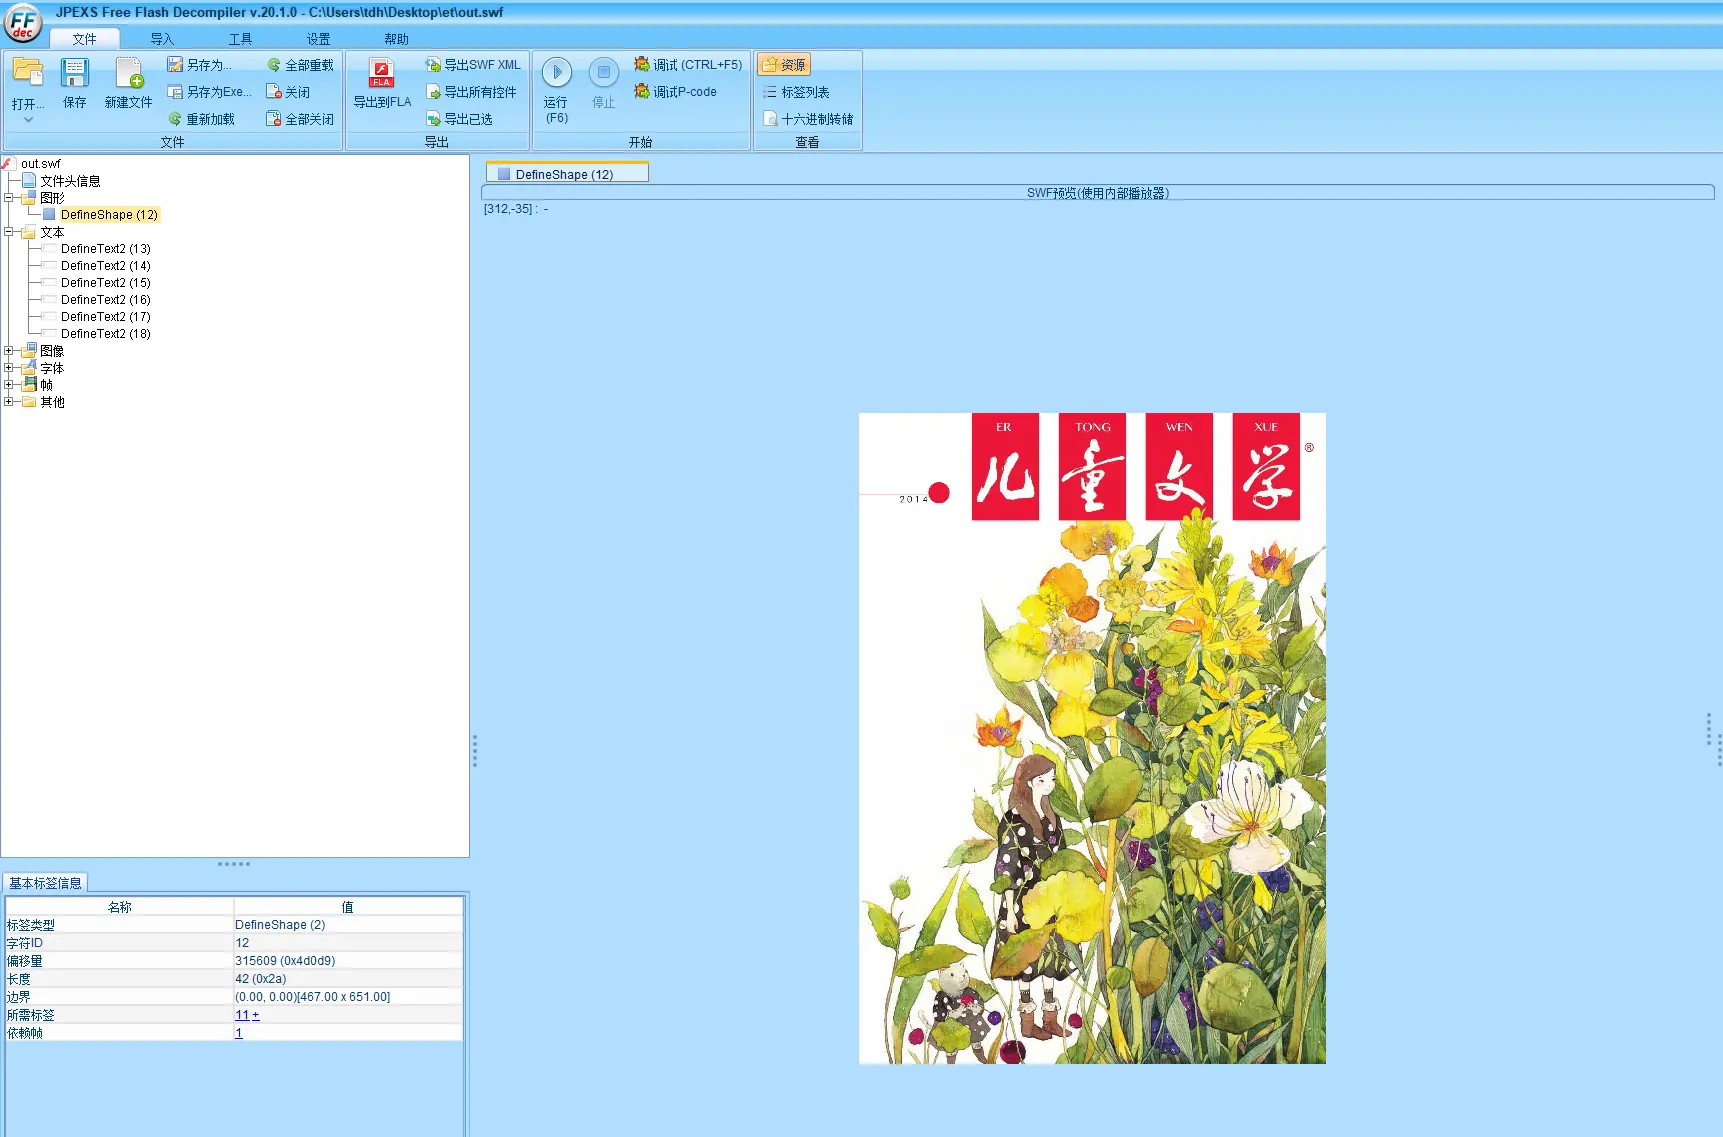Collapse the 文本 folder

pyautogui.click(x=9, y=232)
